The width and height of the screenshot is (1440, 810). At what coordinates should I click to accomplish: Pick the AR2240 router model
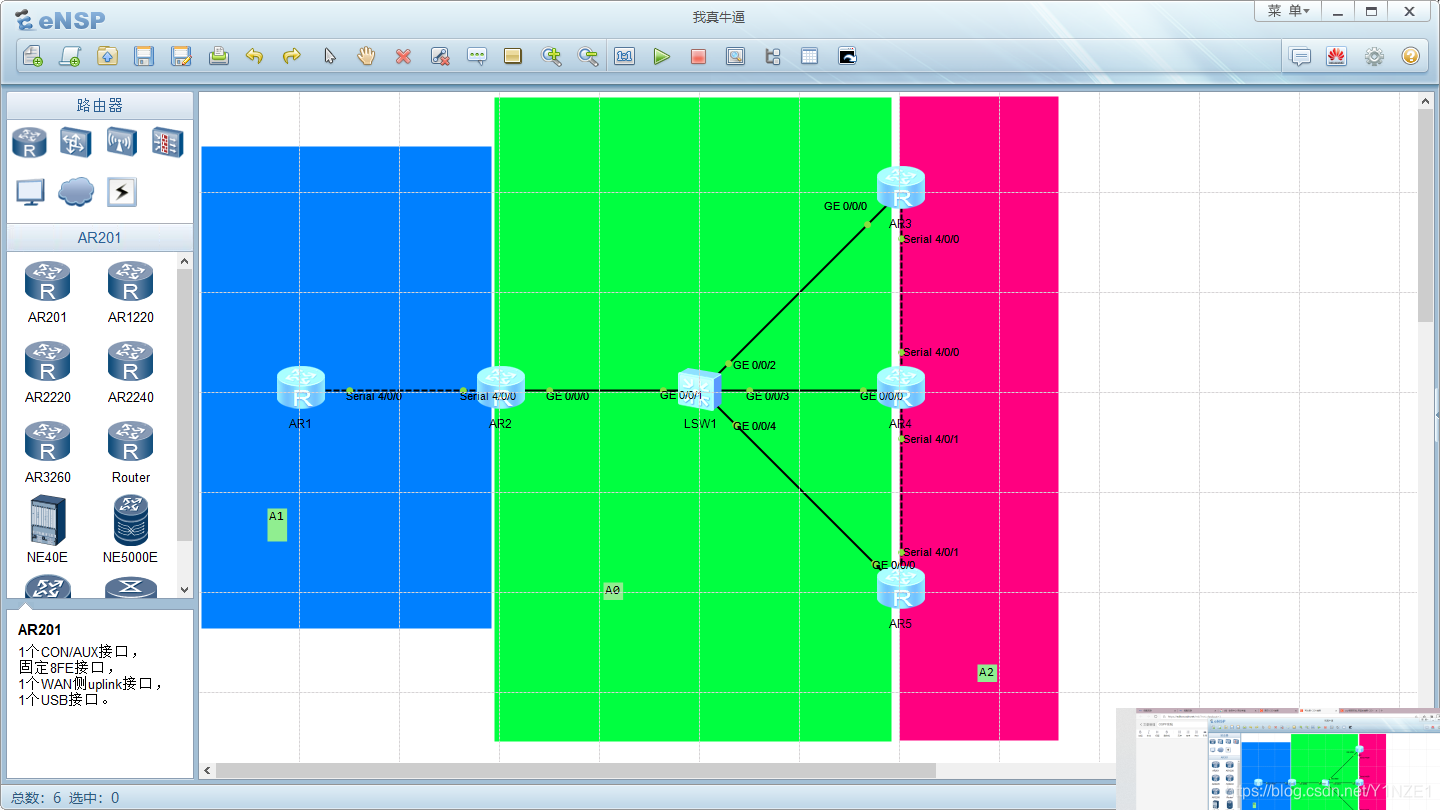(131, 372)
